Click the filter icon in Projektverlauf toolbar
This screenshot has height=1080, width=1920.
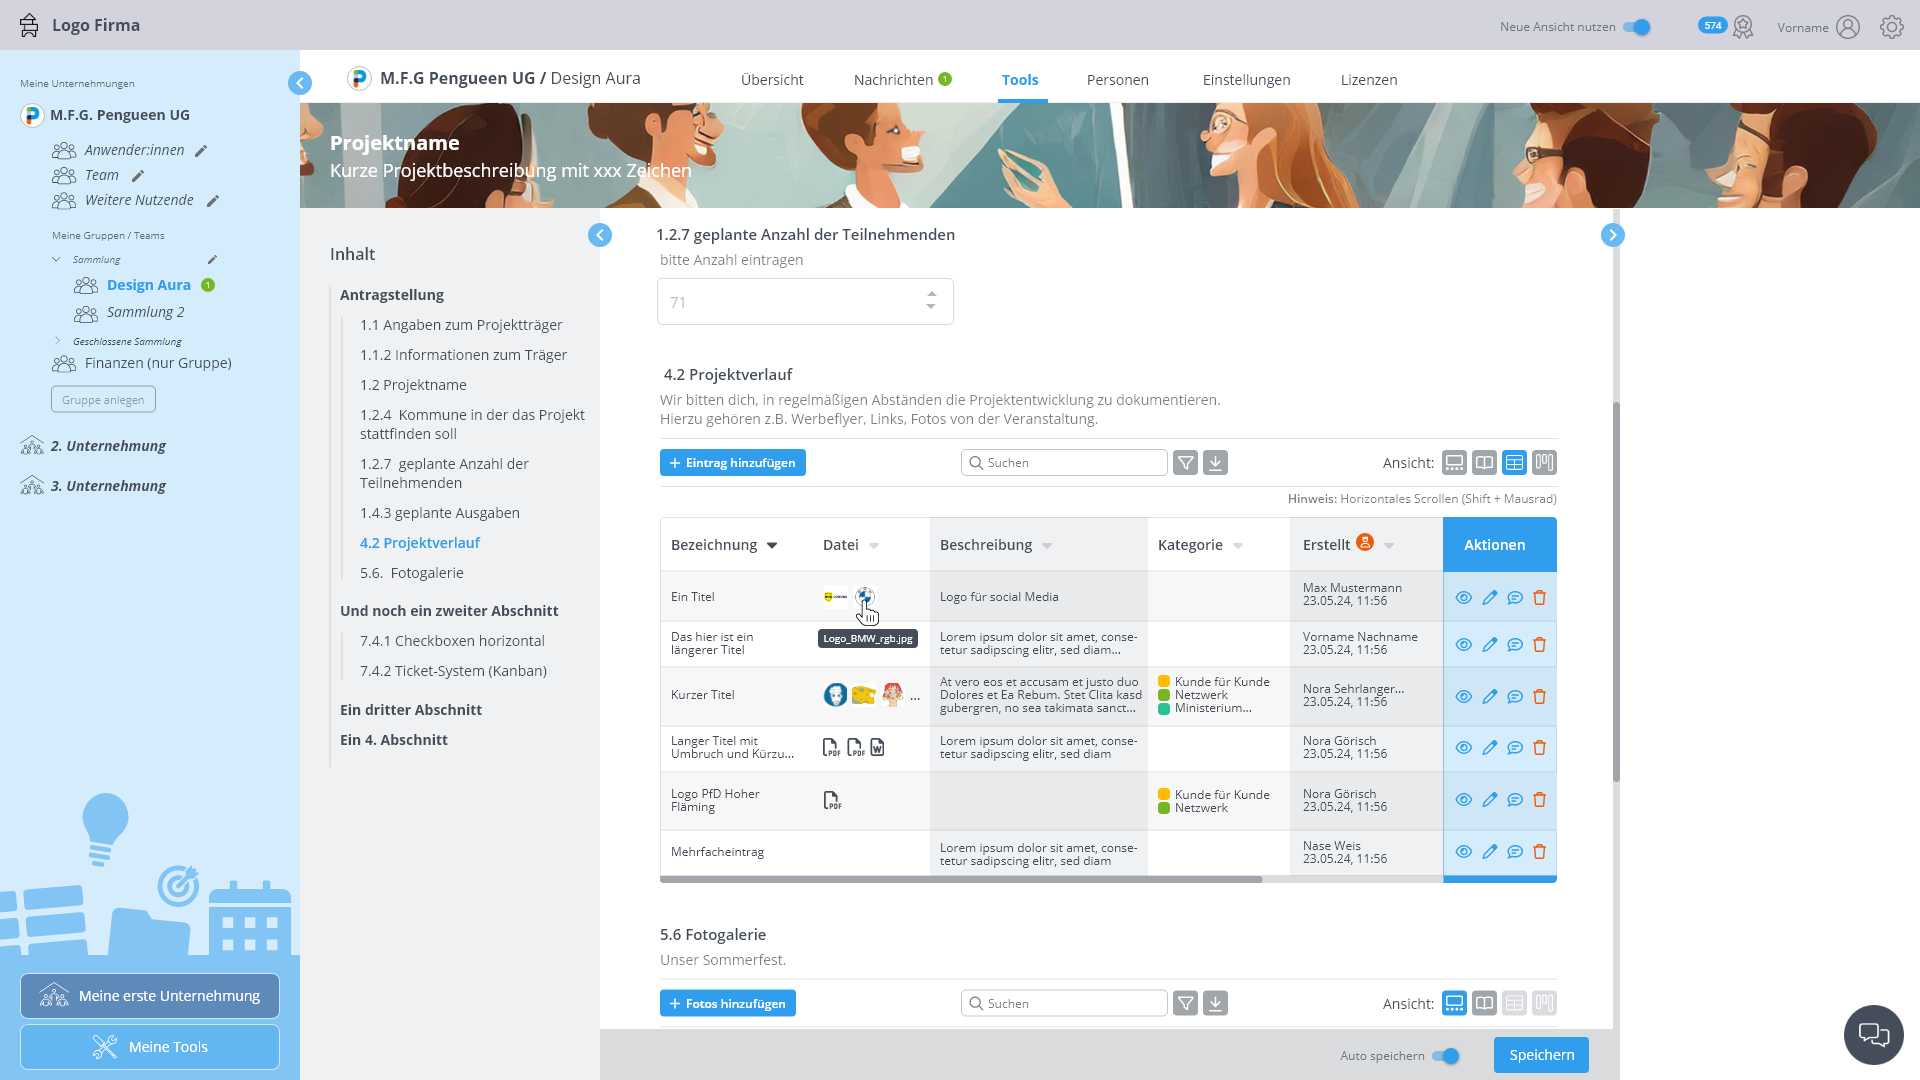1185,463
